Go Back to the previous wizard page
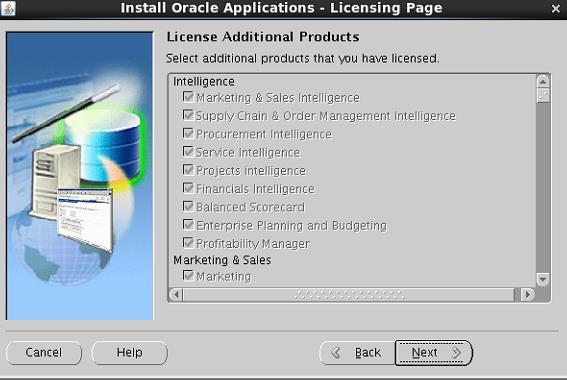The height and width of the screenshot is (380, 567). (x=357, y=353)
